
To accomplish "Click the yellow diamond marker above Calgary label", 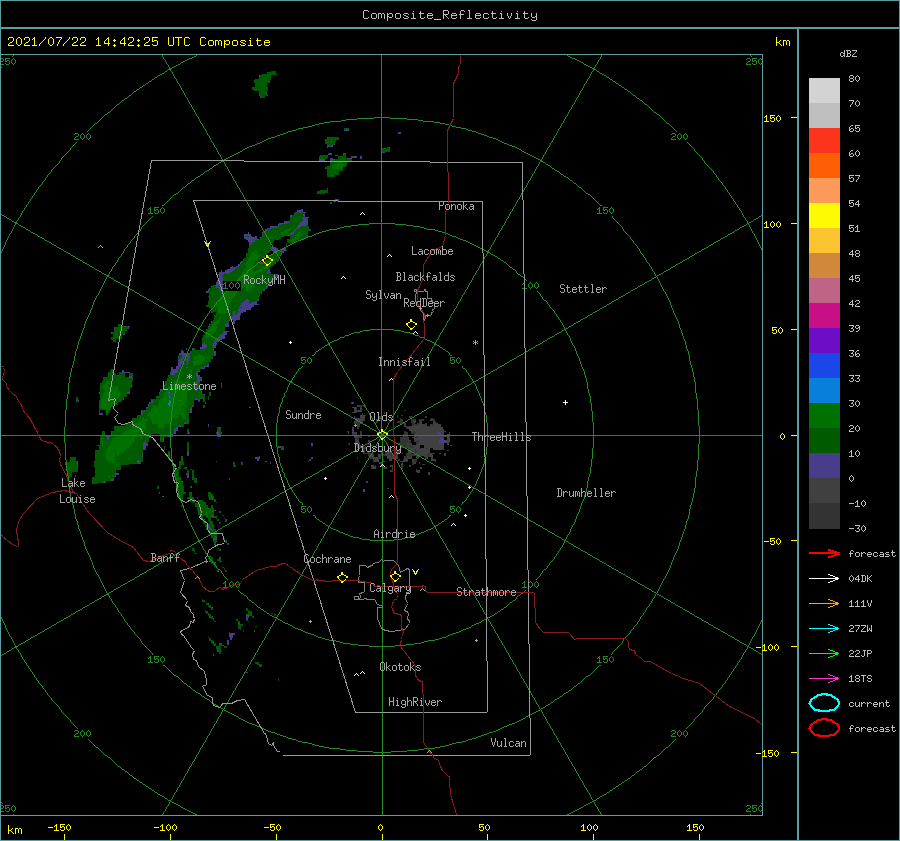I will [395, 576].
